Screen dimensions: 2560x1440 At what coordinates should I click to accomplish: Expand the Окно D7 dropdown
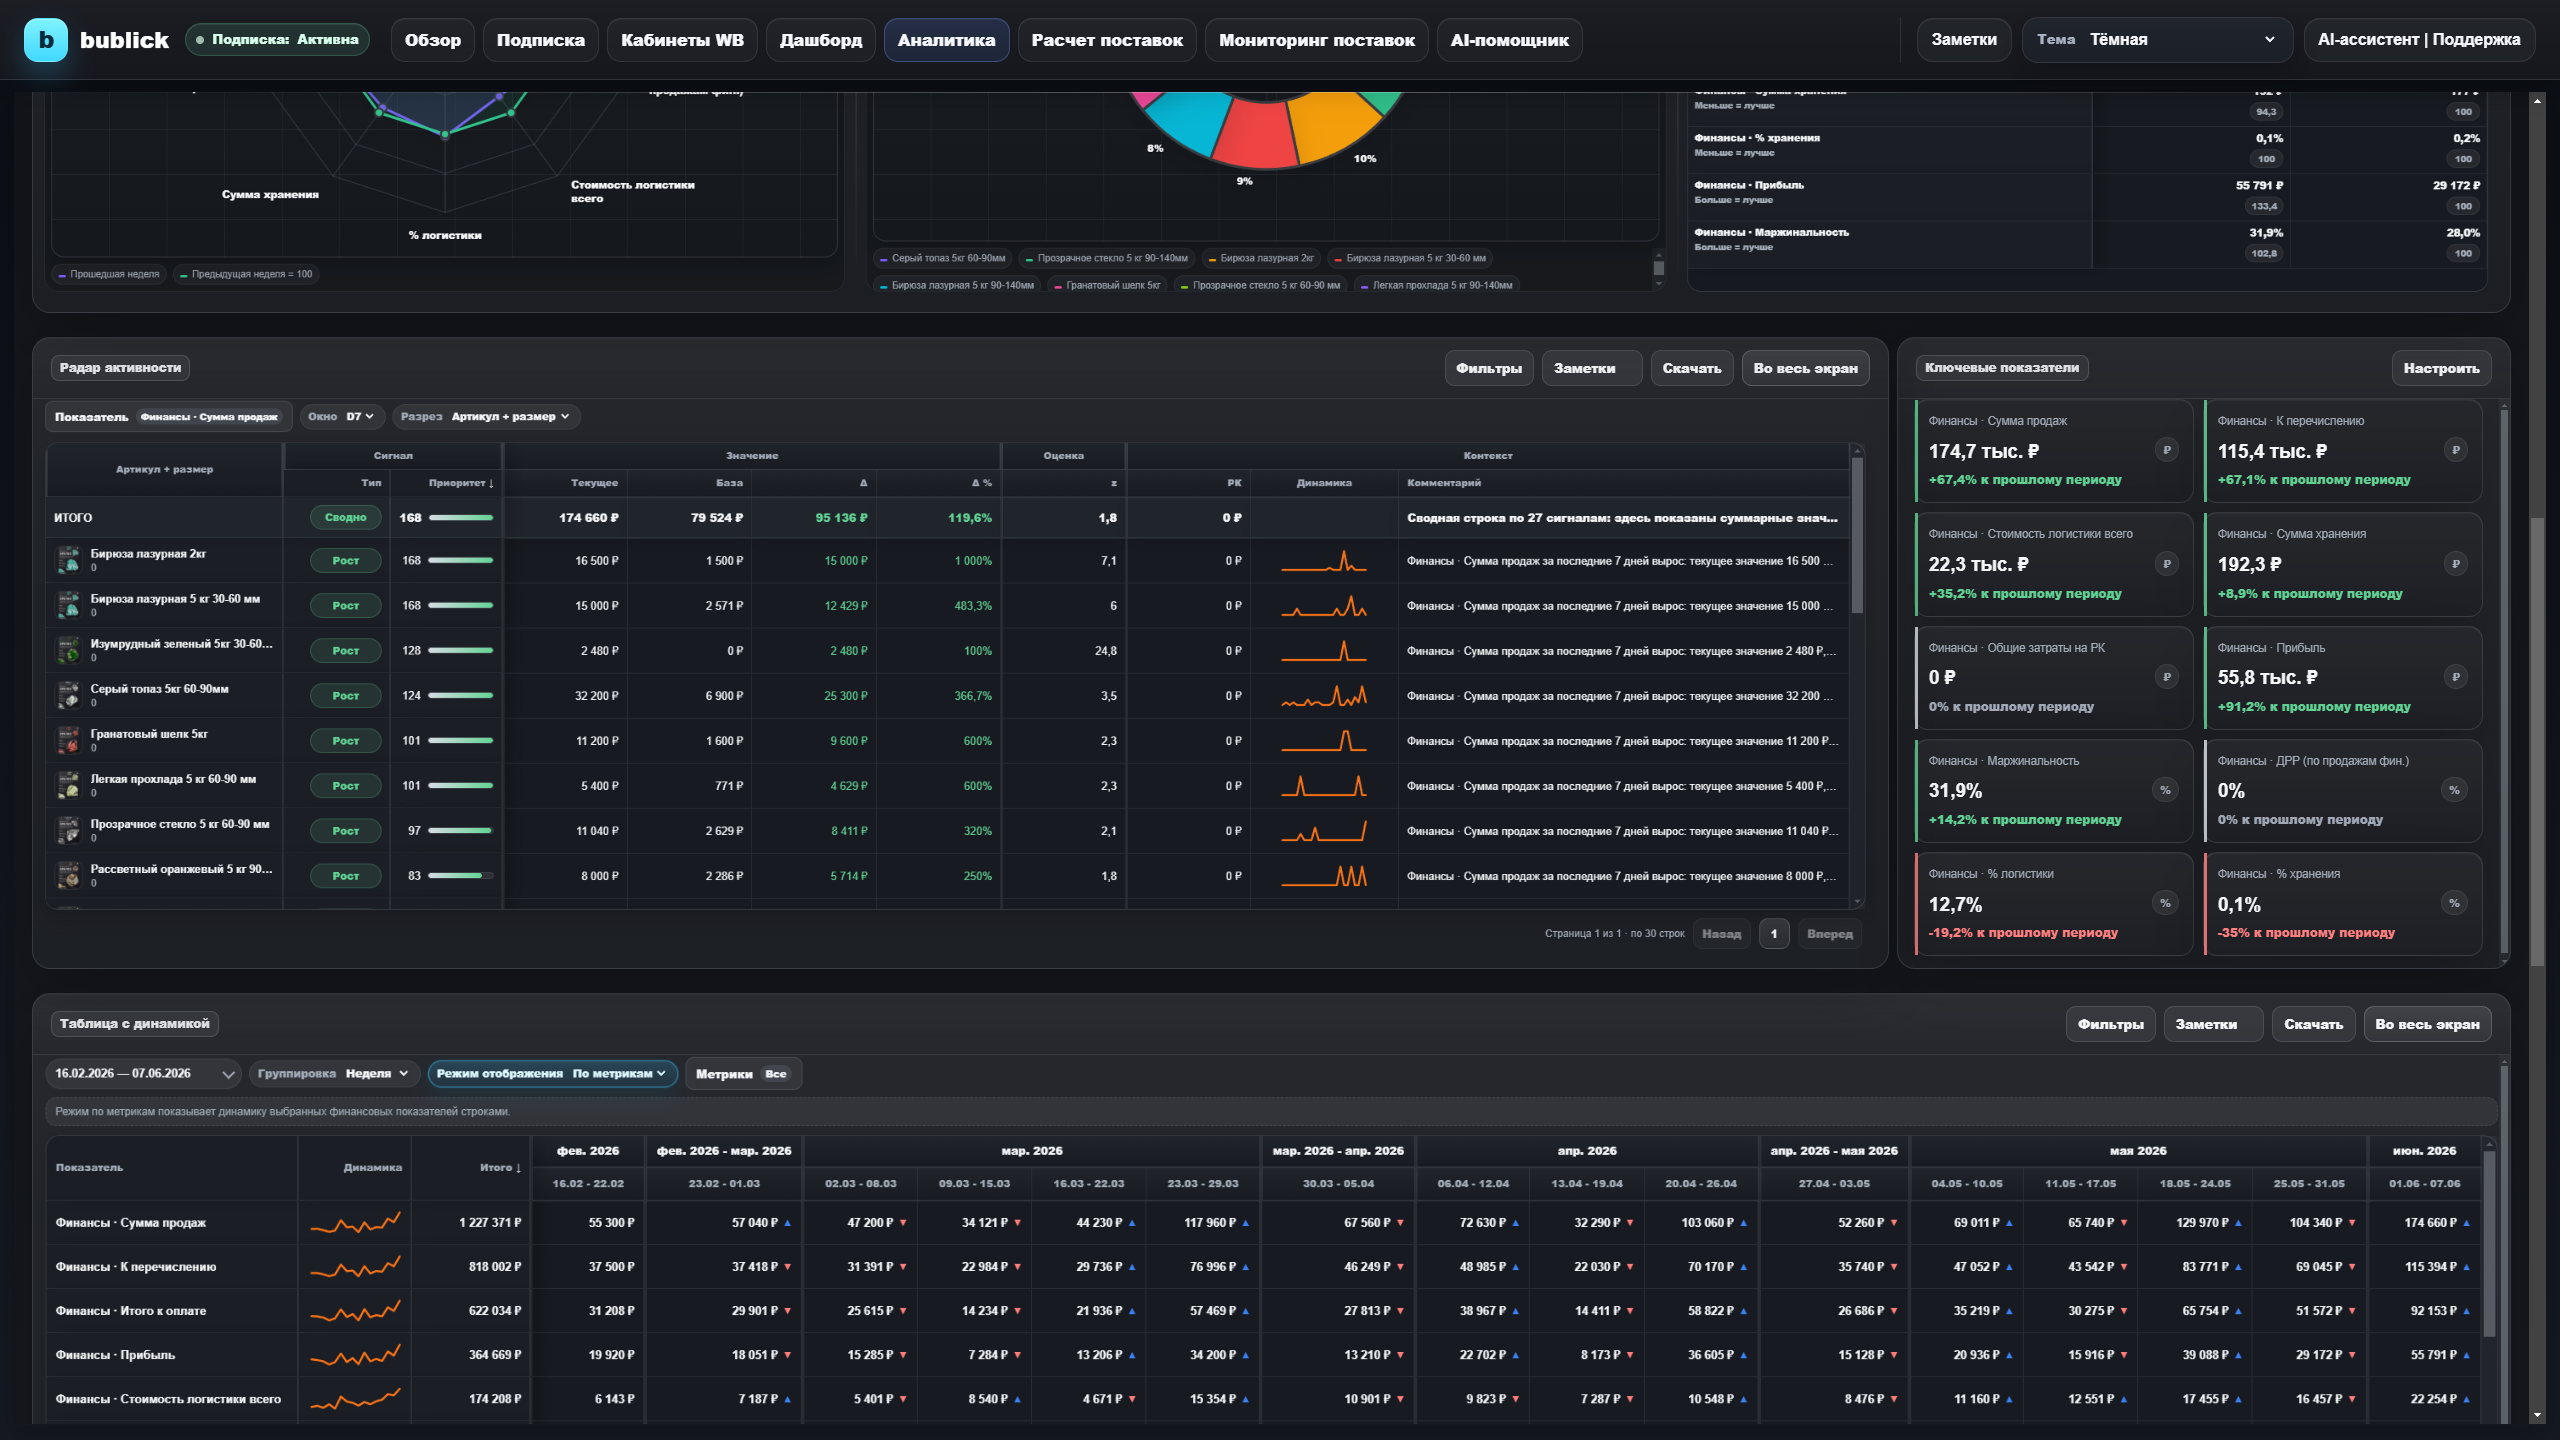pyautogui.click(x=341, y=417)
